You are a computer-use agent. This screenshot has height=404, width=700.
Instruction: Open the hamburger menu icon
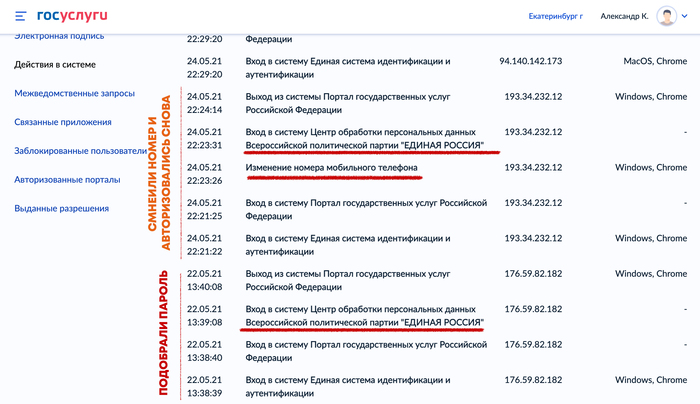[x=21, y=16]
